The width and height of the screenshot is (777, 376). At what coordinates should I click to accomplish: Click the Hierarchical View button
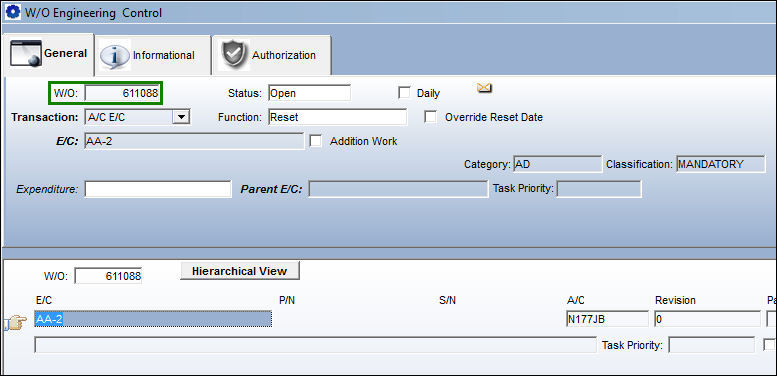click(240, 271)
